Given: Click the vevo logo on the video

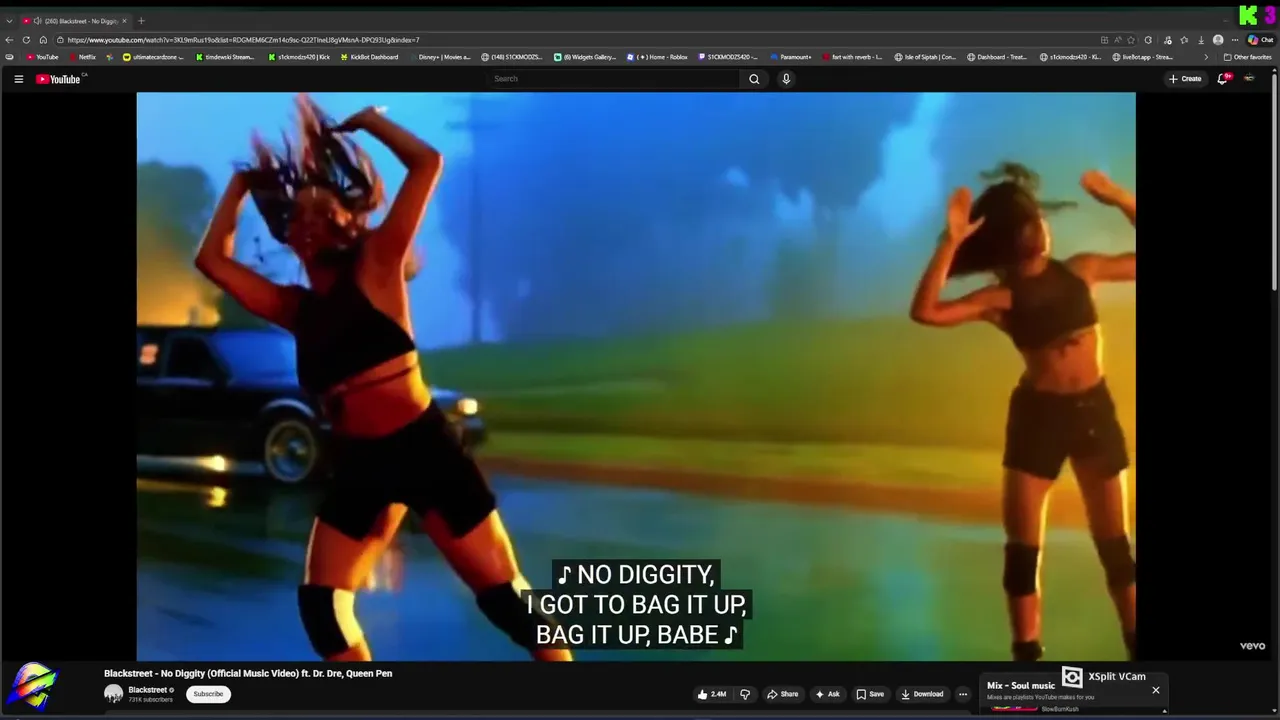Looking at the screenshot, I should tap(1252, 646).
